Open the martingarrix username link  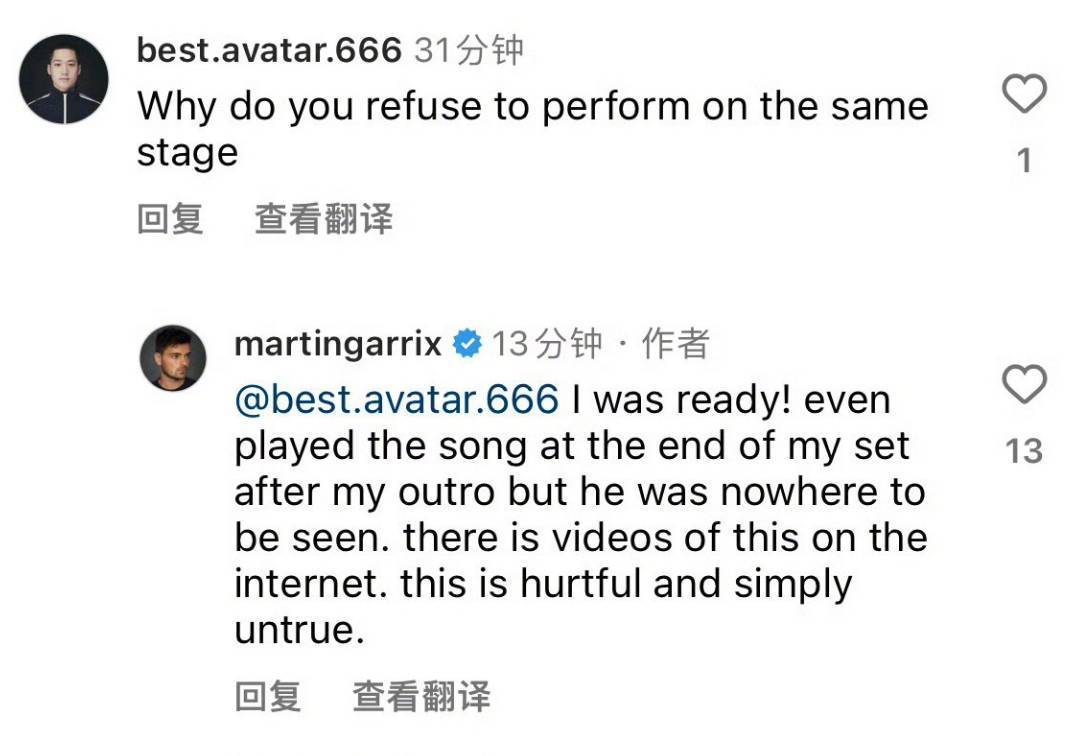click(337, 345)
